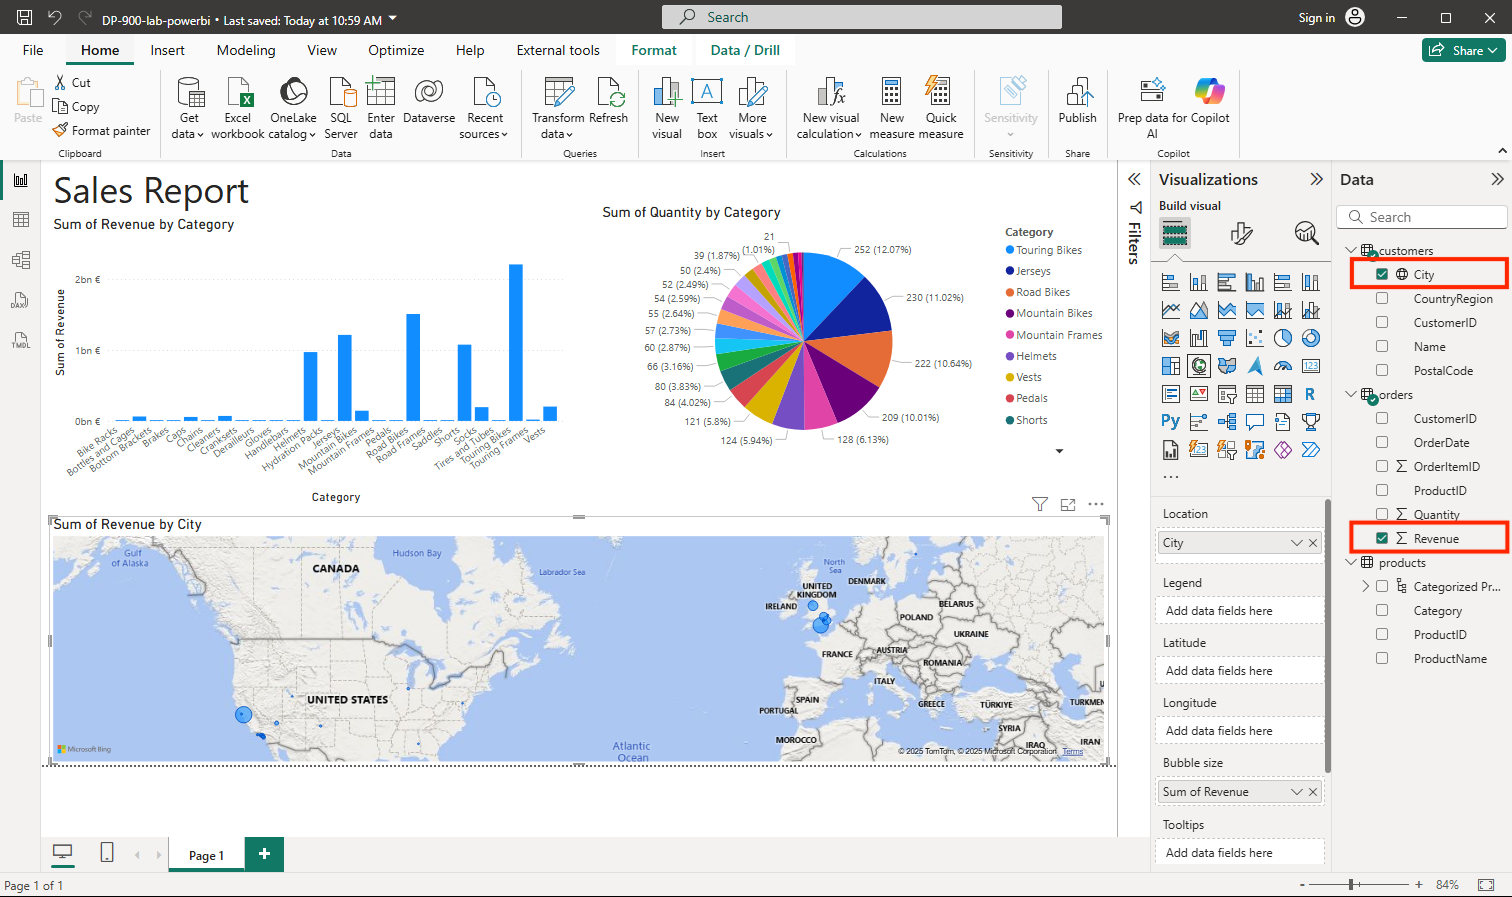
Task: Collapse the customers table
Action: (1351, 250)
